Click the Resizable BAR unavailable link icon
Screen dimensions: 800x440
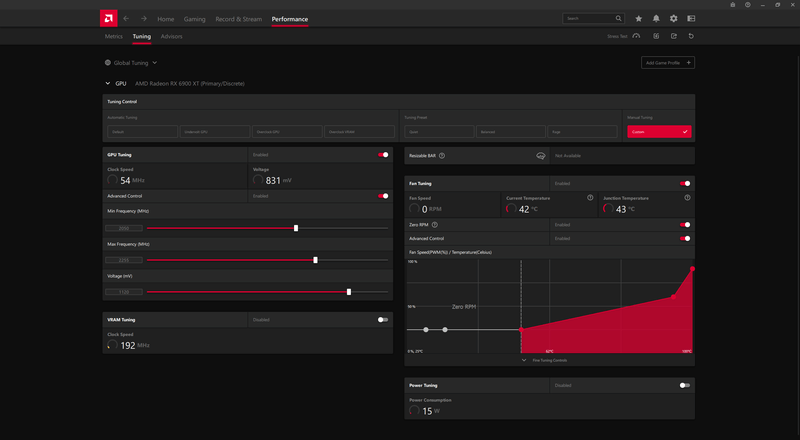click(541, 156)
